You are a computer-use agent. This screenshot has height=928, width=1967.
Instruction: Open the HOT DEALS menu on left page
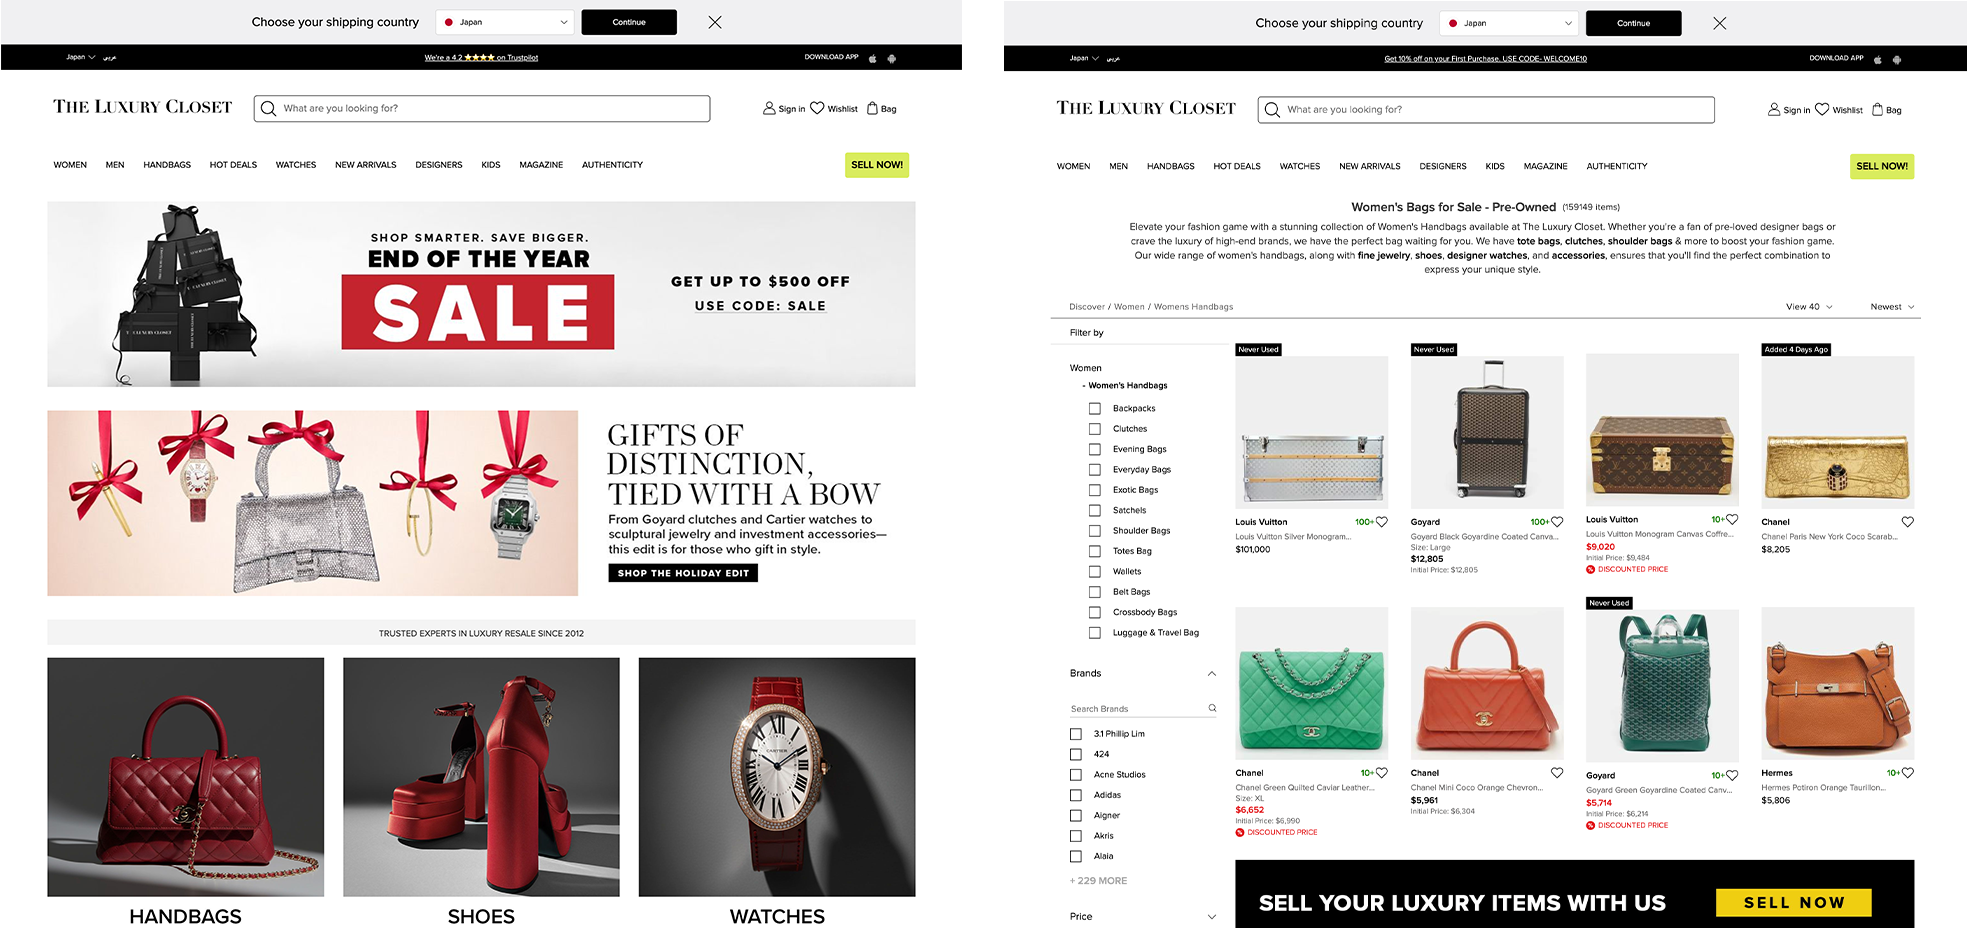pyautogui.click(x=233, y=165)
